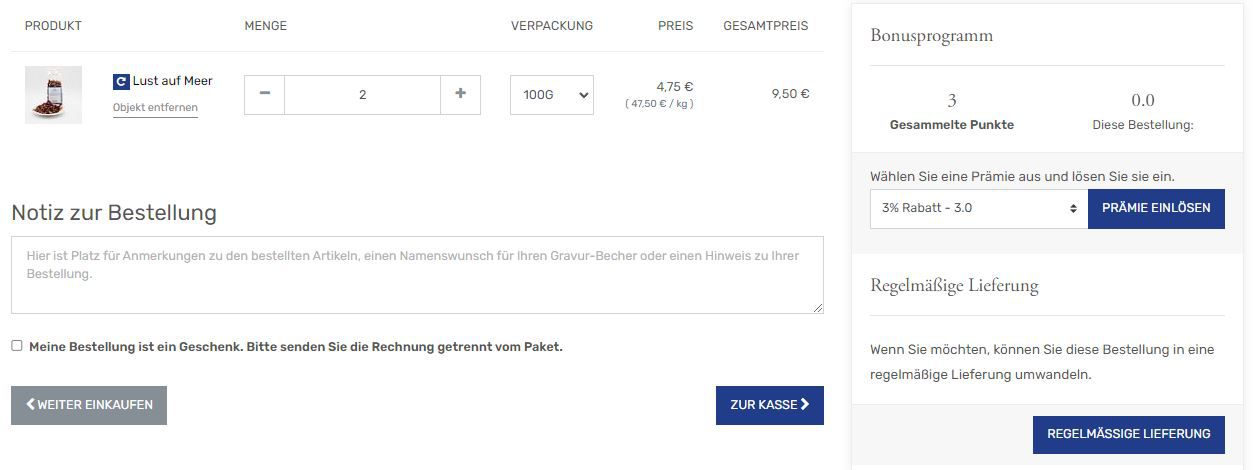The image size is (1253, 470).
Task: Click the Gesammelte Punkte value
Action: [951, 100]
